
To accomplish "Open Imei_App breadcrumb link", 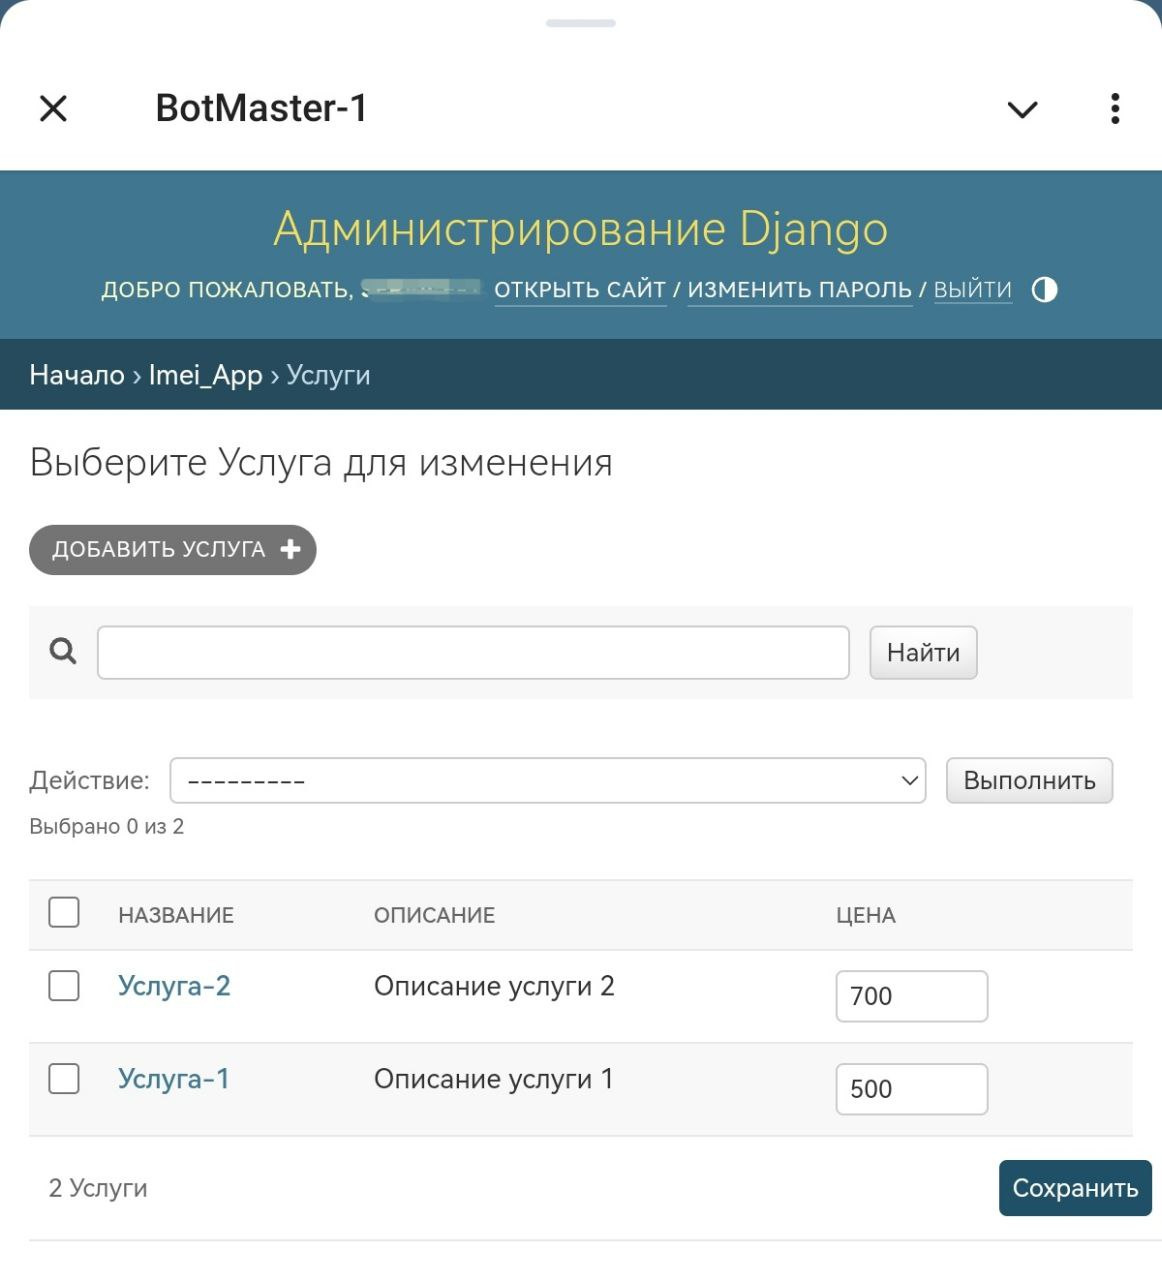I will (x=205, y=375).
